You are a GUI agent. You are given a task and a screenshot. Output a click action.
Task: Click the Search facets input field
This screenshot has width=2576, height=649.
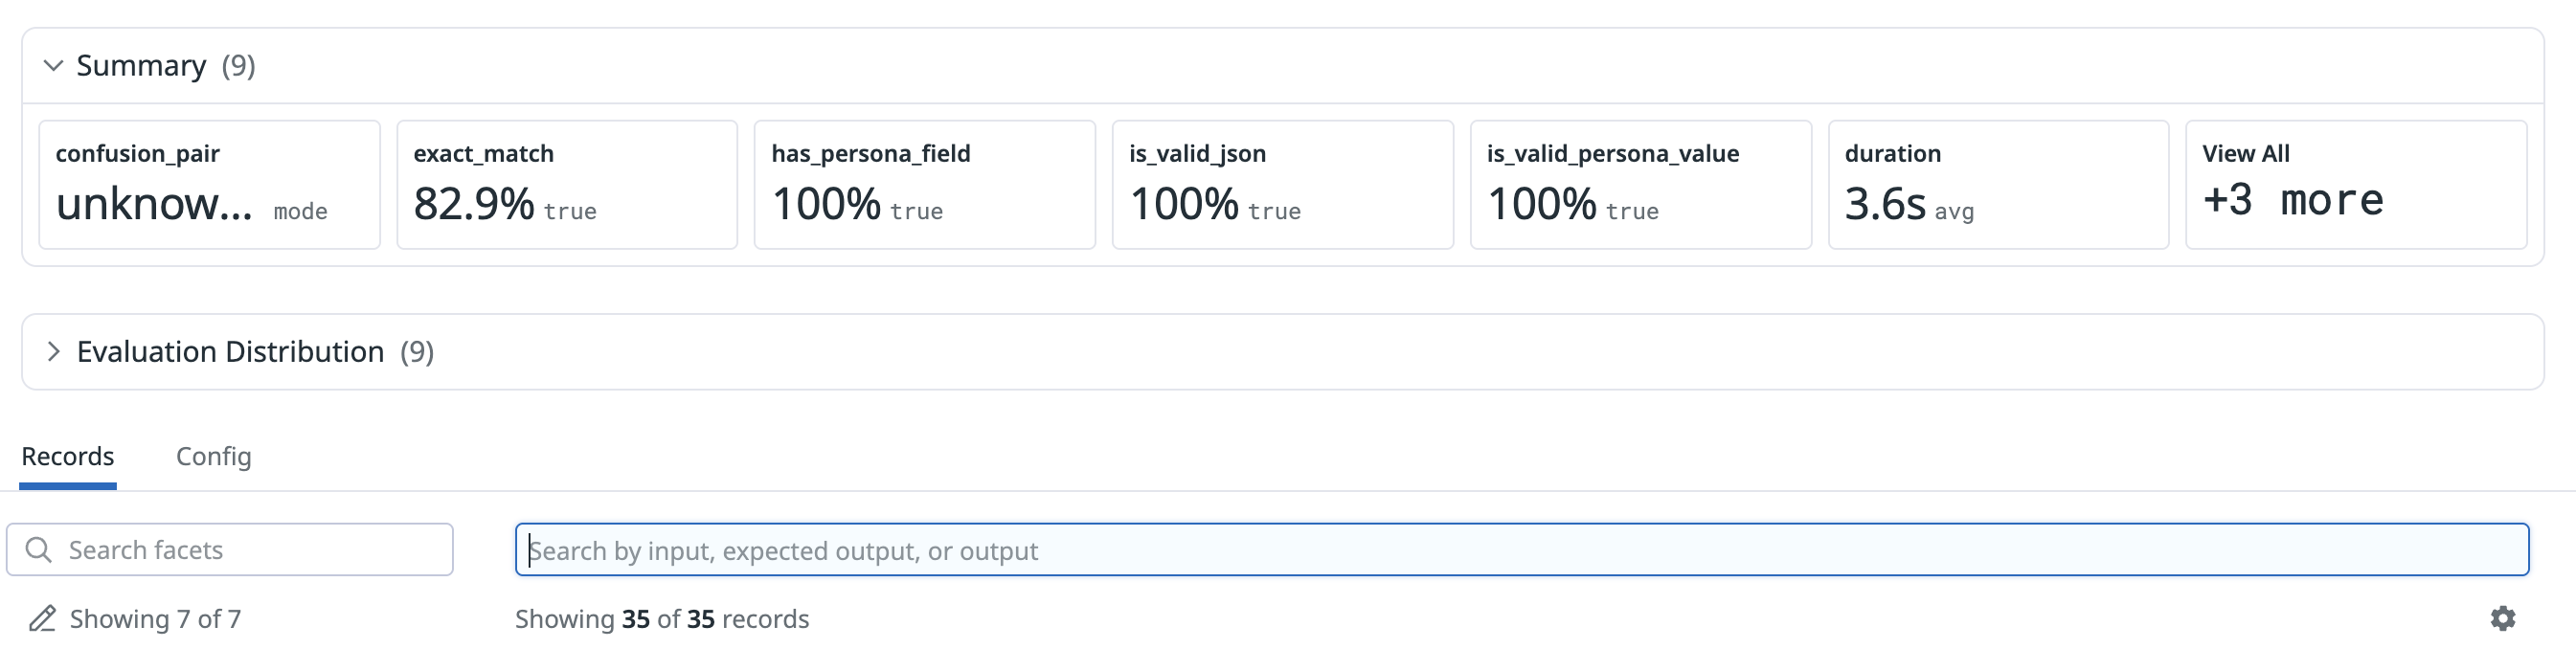[x=250, y=550]
